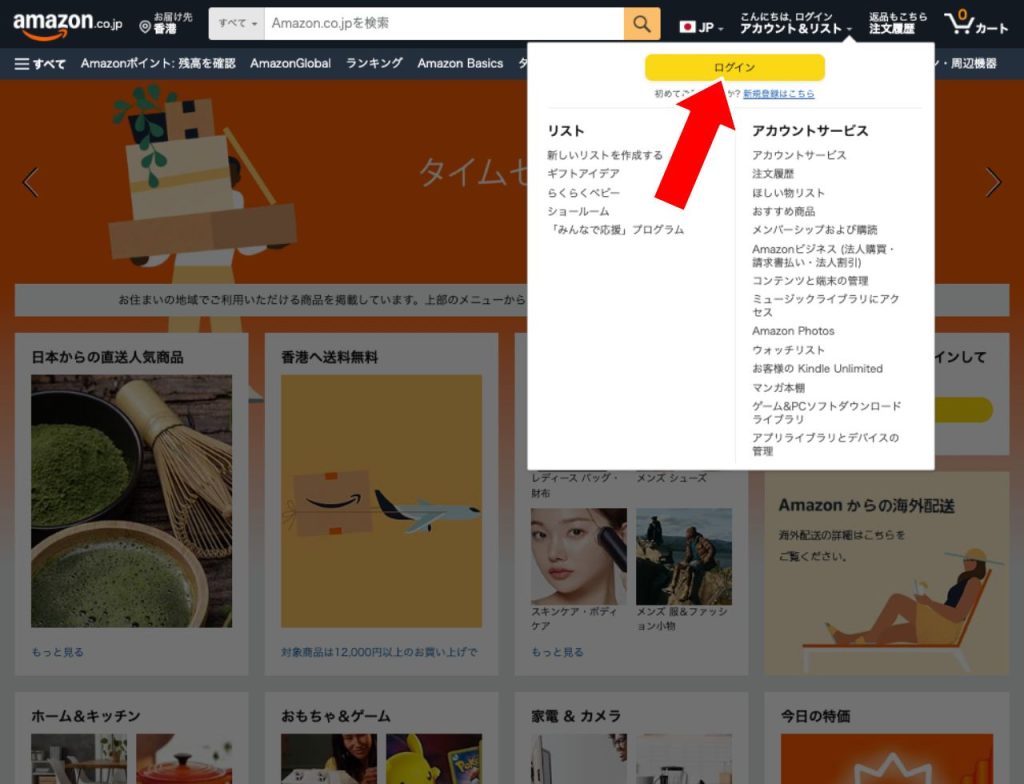1024x784 pixels.
Task: Click the delivery location pin for 香港
Action: (x=146, y=26)
